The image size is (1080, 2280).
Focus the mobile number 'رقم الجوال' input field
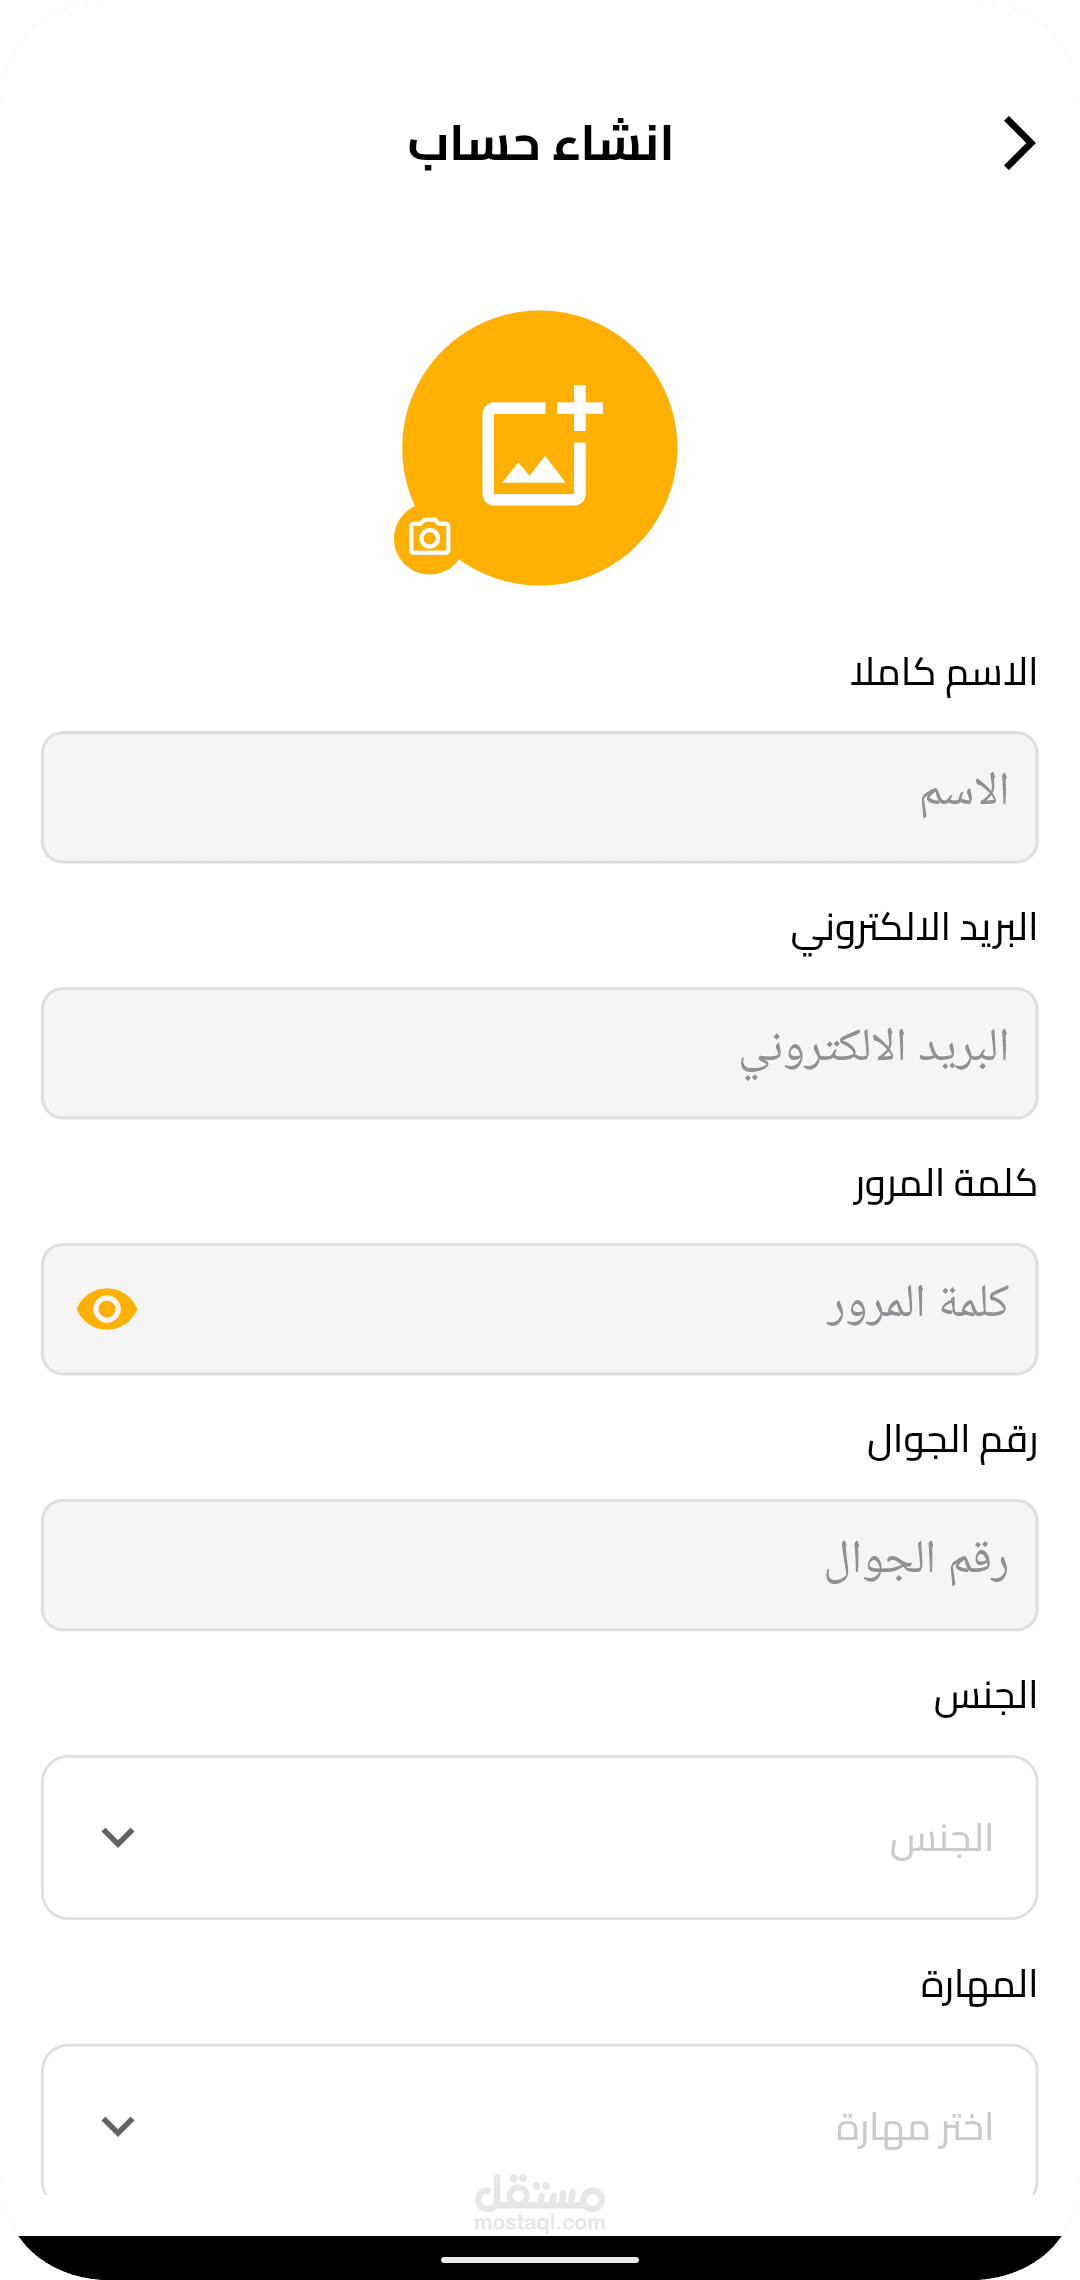pyautogui.click(x=540, y=1565)
